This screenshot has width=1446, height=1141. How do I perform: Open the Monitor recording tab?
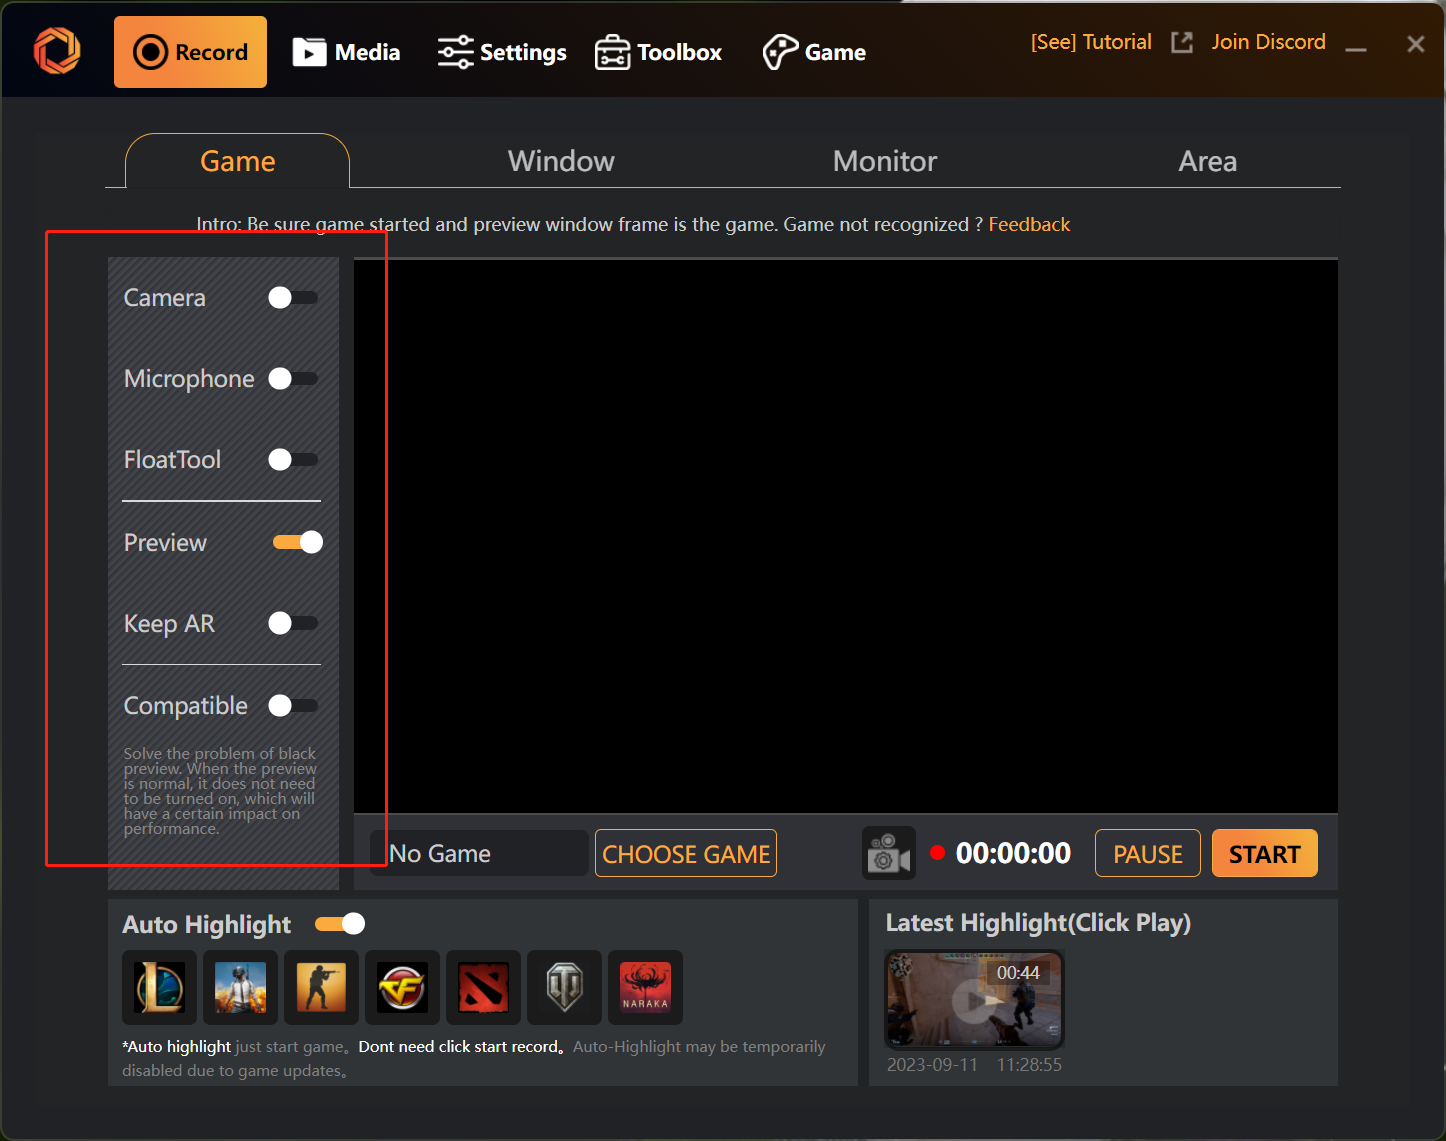tap(884, 161)
